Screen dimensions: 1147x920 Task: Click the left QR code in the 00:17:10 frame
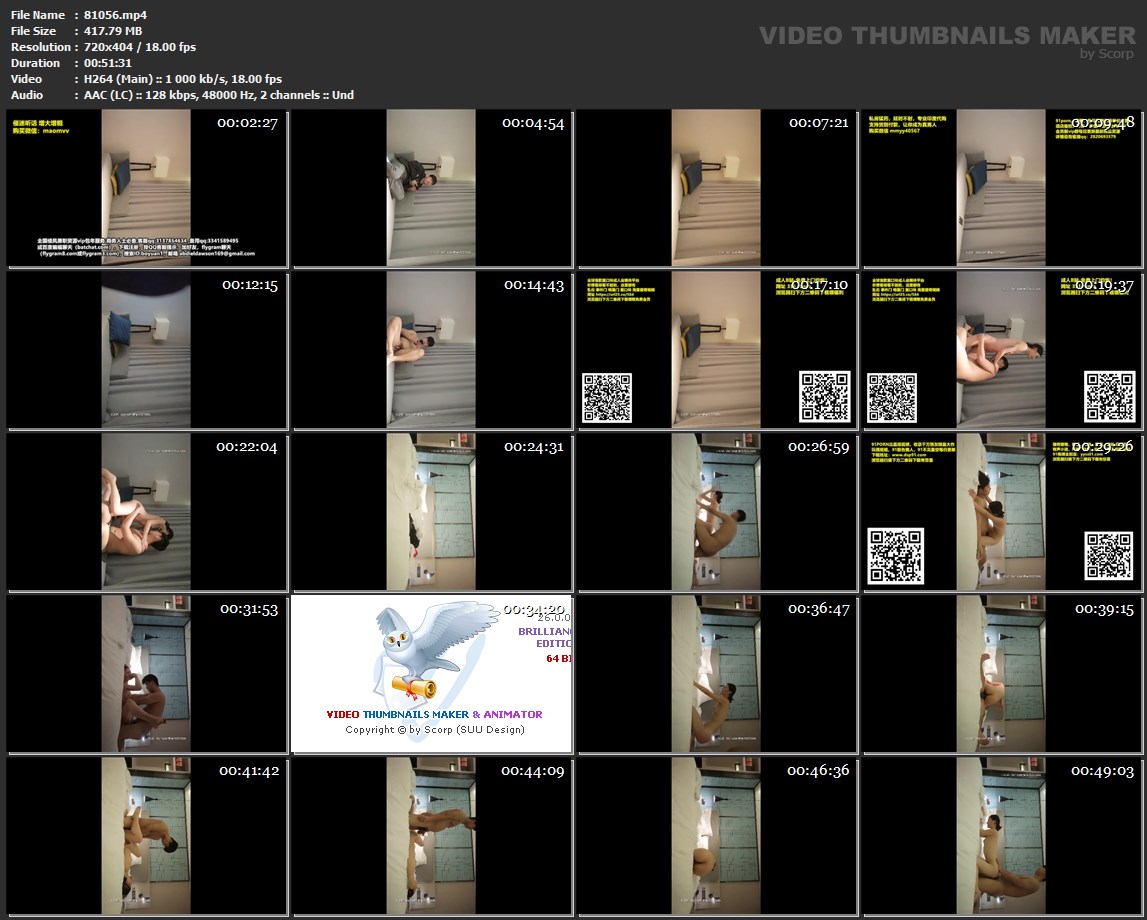coord(607,397)
